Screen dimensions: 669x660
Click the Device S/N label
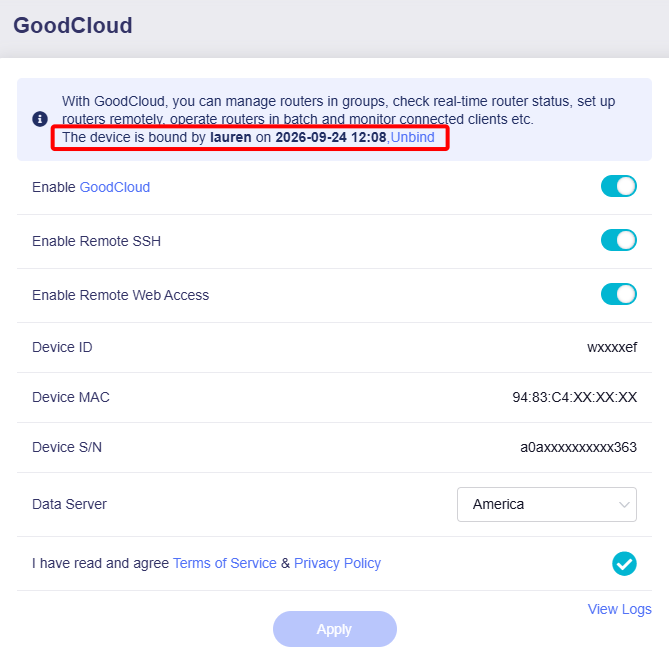tap(67, 447)
